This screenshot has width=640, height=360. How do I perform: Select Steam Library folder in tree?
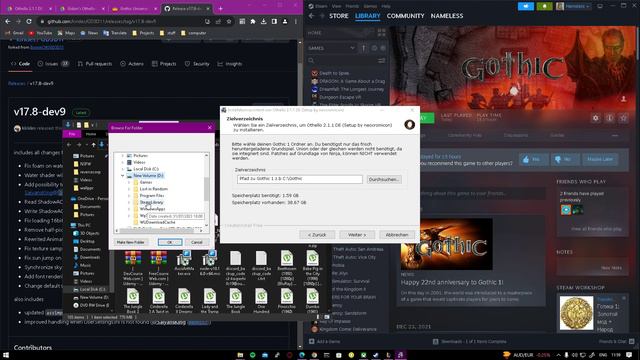[152, 202]
